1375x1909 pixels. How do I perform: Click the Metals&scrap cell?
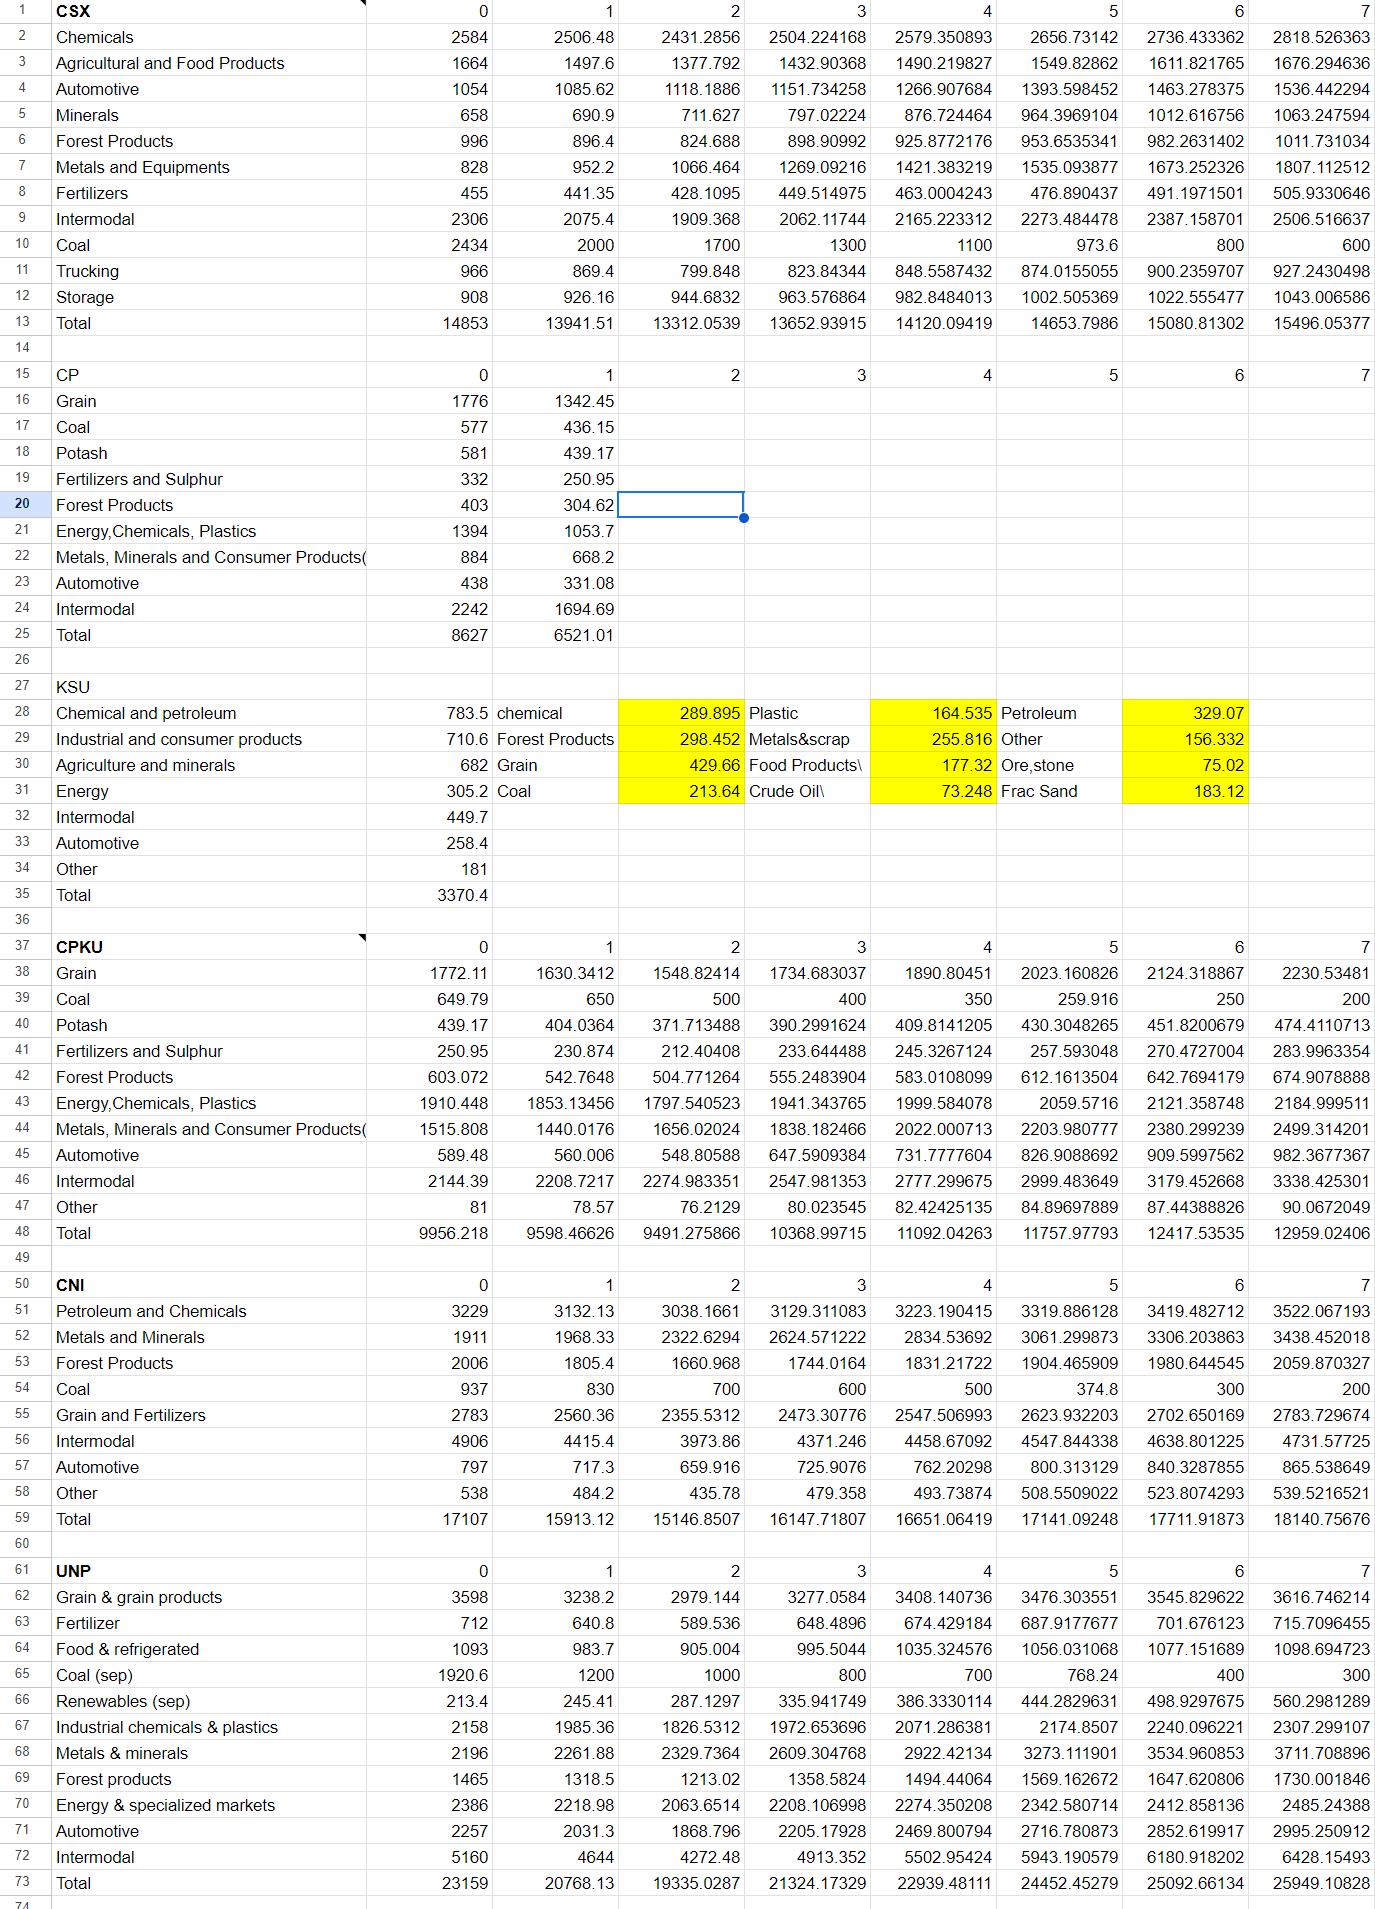(807, 739)
